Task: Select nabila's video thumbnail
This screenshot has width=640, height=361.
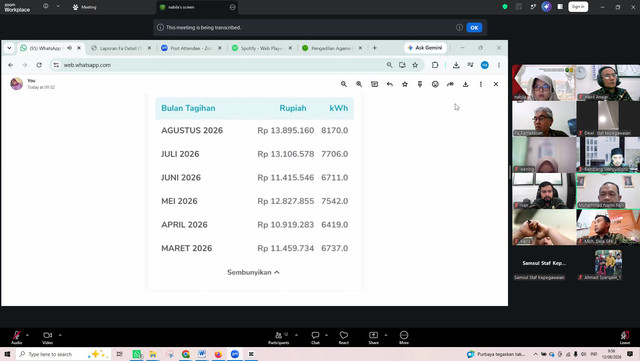Action: click(x=544, y=82)
